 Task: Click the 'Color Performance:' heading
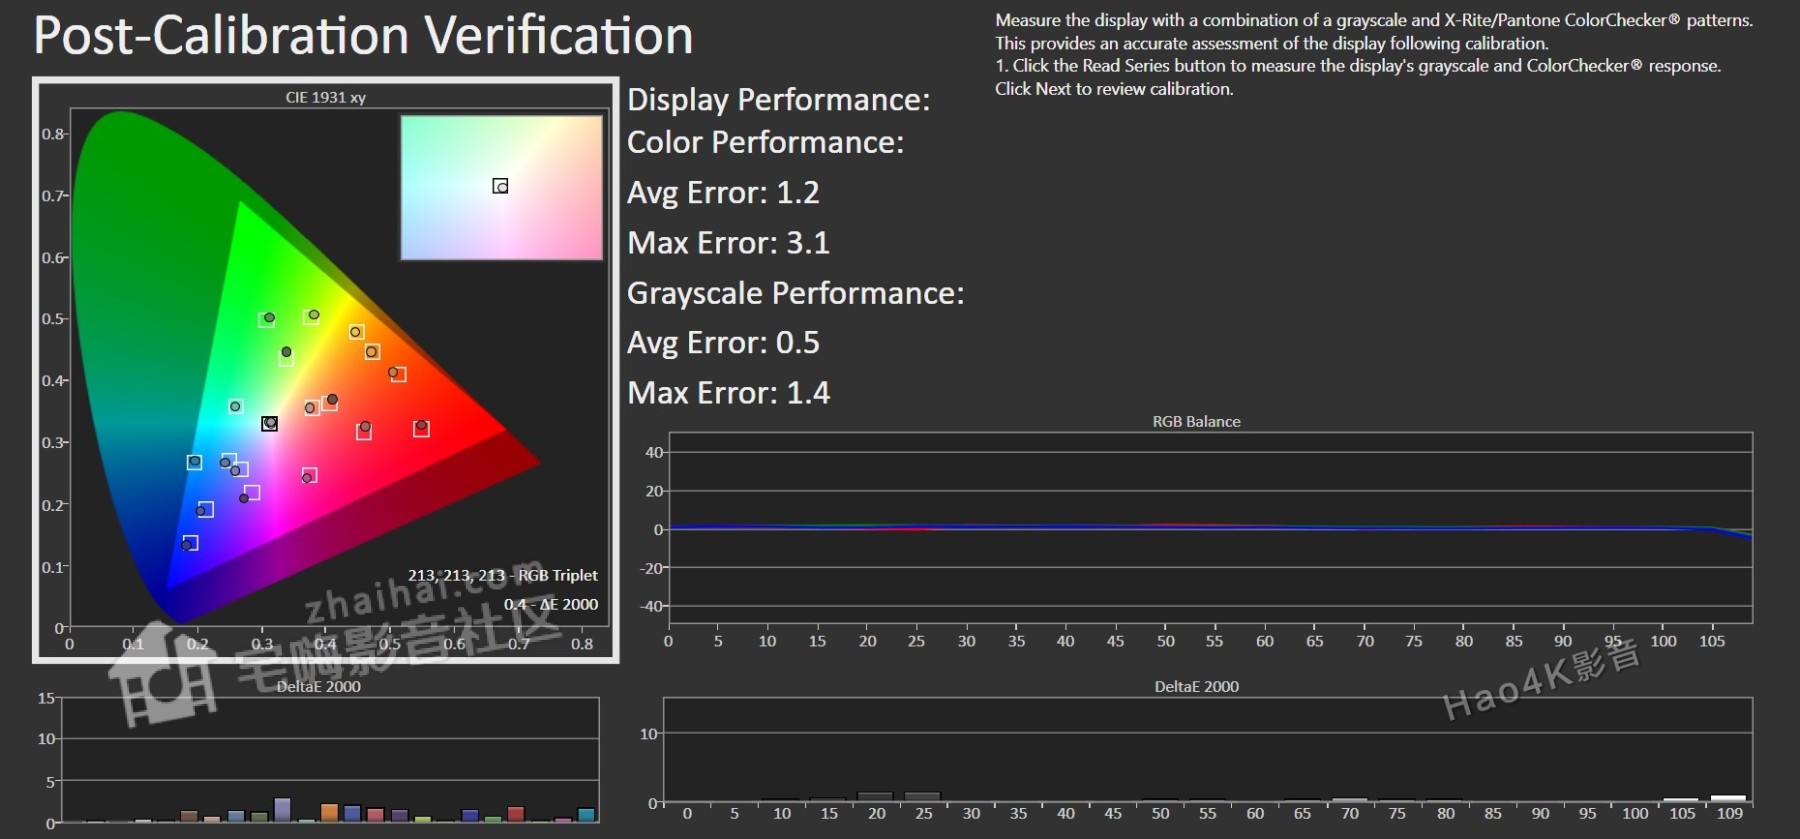pyautogui.click(x=765, y=143)
